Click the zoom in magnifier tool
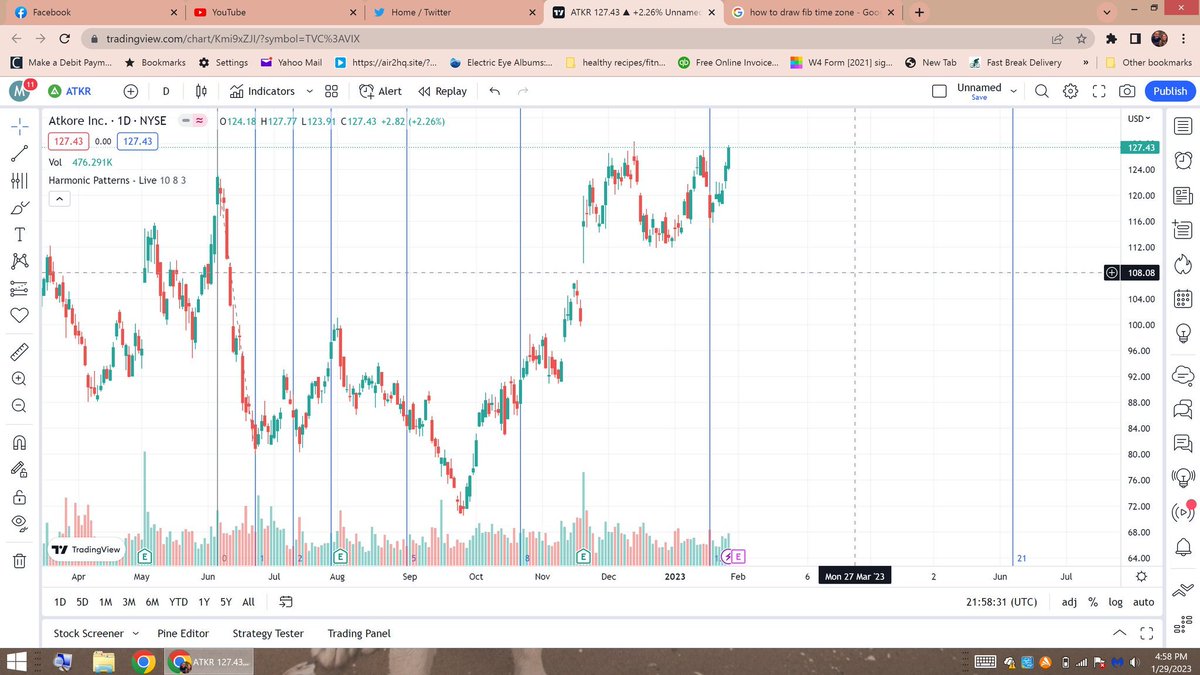 19,379
